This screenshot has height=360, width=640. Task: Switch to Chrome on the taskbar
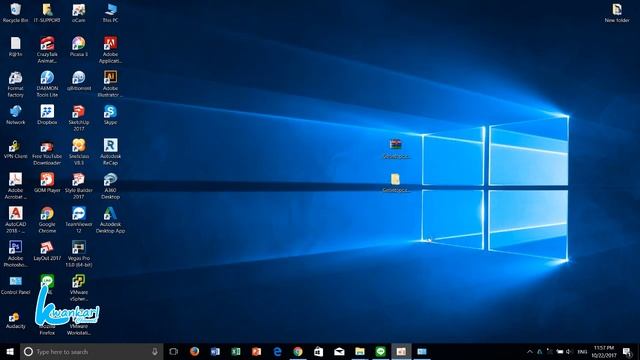point(298,351)
